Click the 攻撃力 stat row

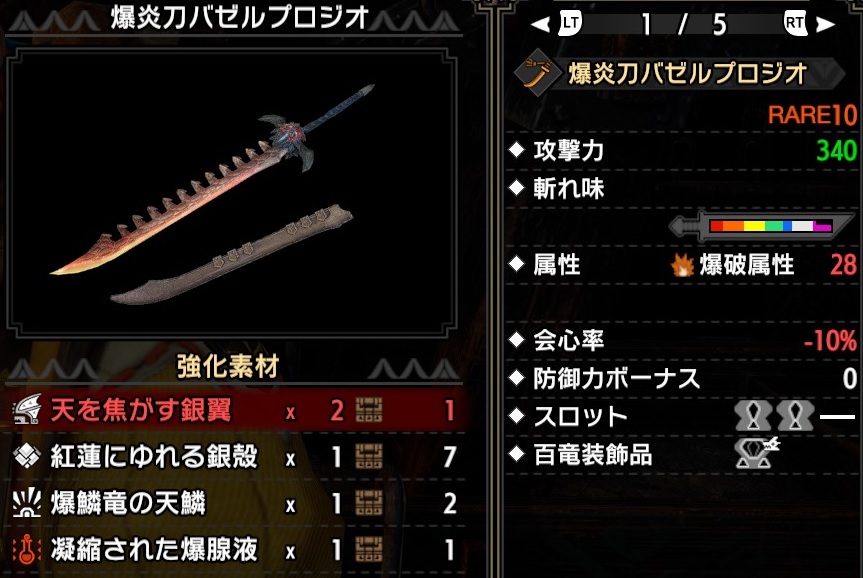681,151
